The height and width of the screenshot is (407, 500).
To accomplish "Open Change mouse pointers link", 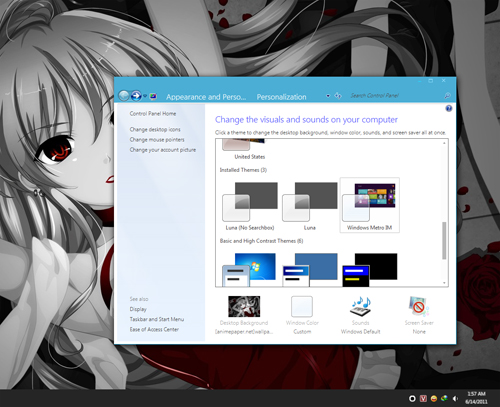I will coord(157,140).
